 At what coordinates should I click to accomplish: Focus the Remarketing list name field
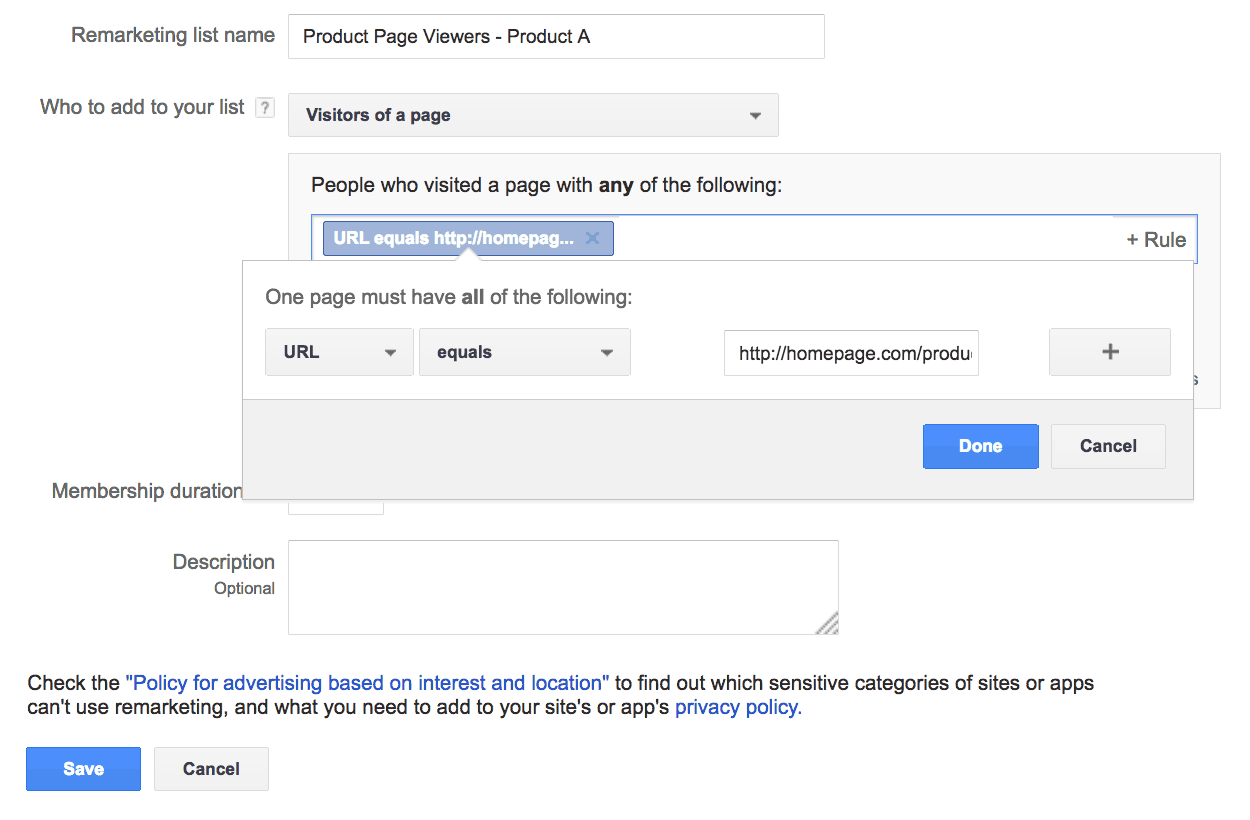556,37
